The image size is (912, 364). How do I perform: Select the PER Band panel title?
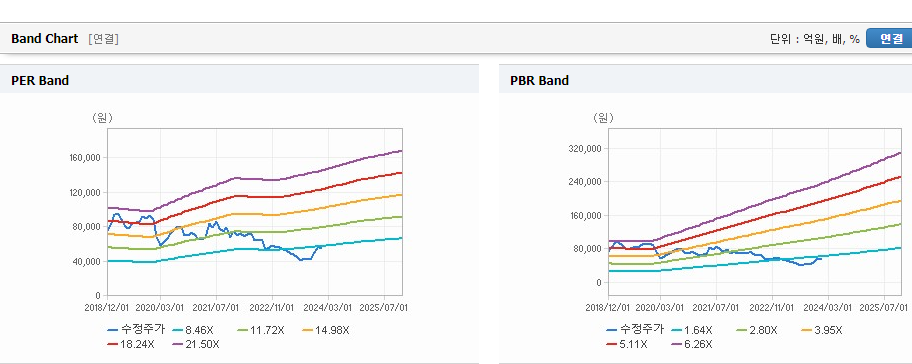[x=40, y=80]
